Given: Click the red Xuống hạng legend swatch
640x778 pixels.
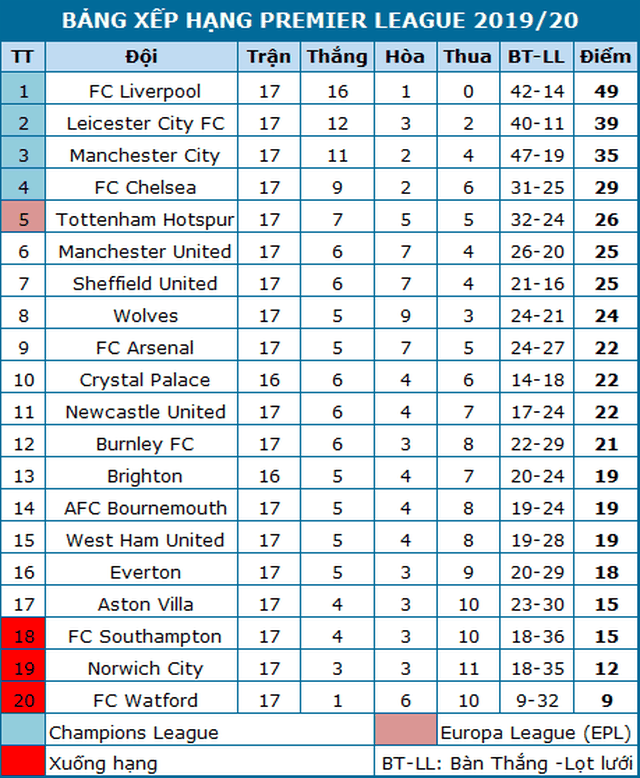Looking at the screenshot, I should [24, 763].
